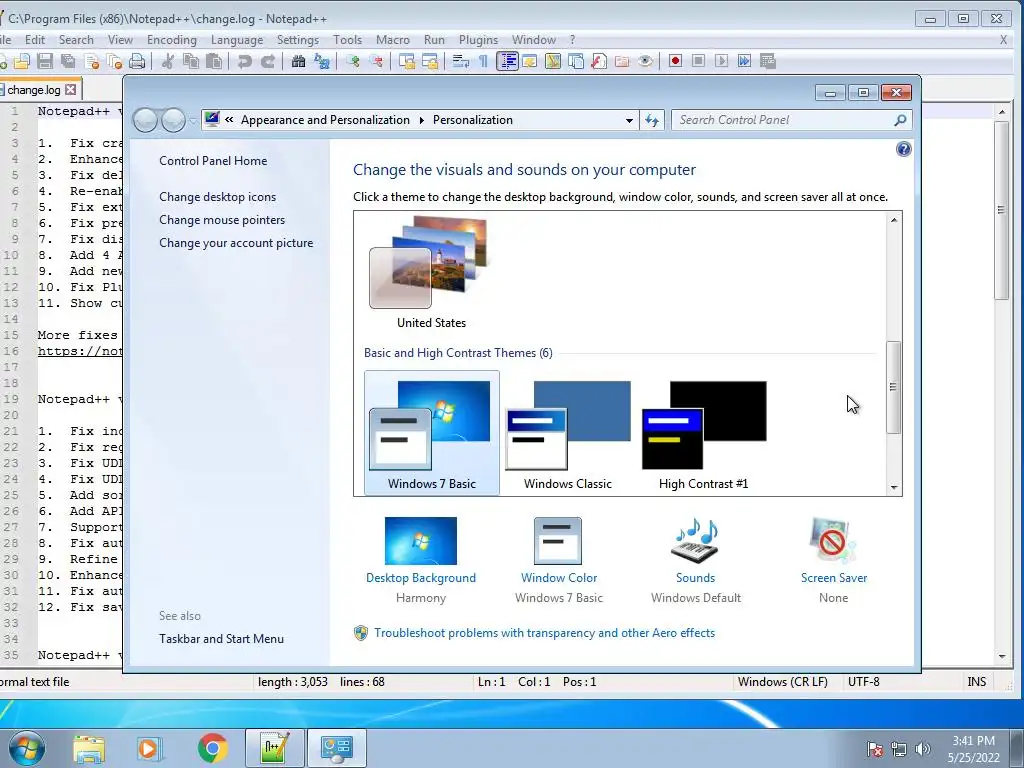Open Replace dialog from Notepad++ toolbar
Screen dimensions: 1024x768
tap(321, 61)
